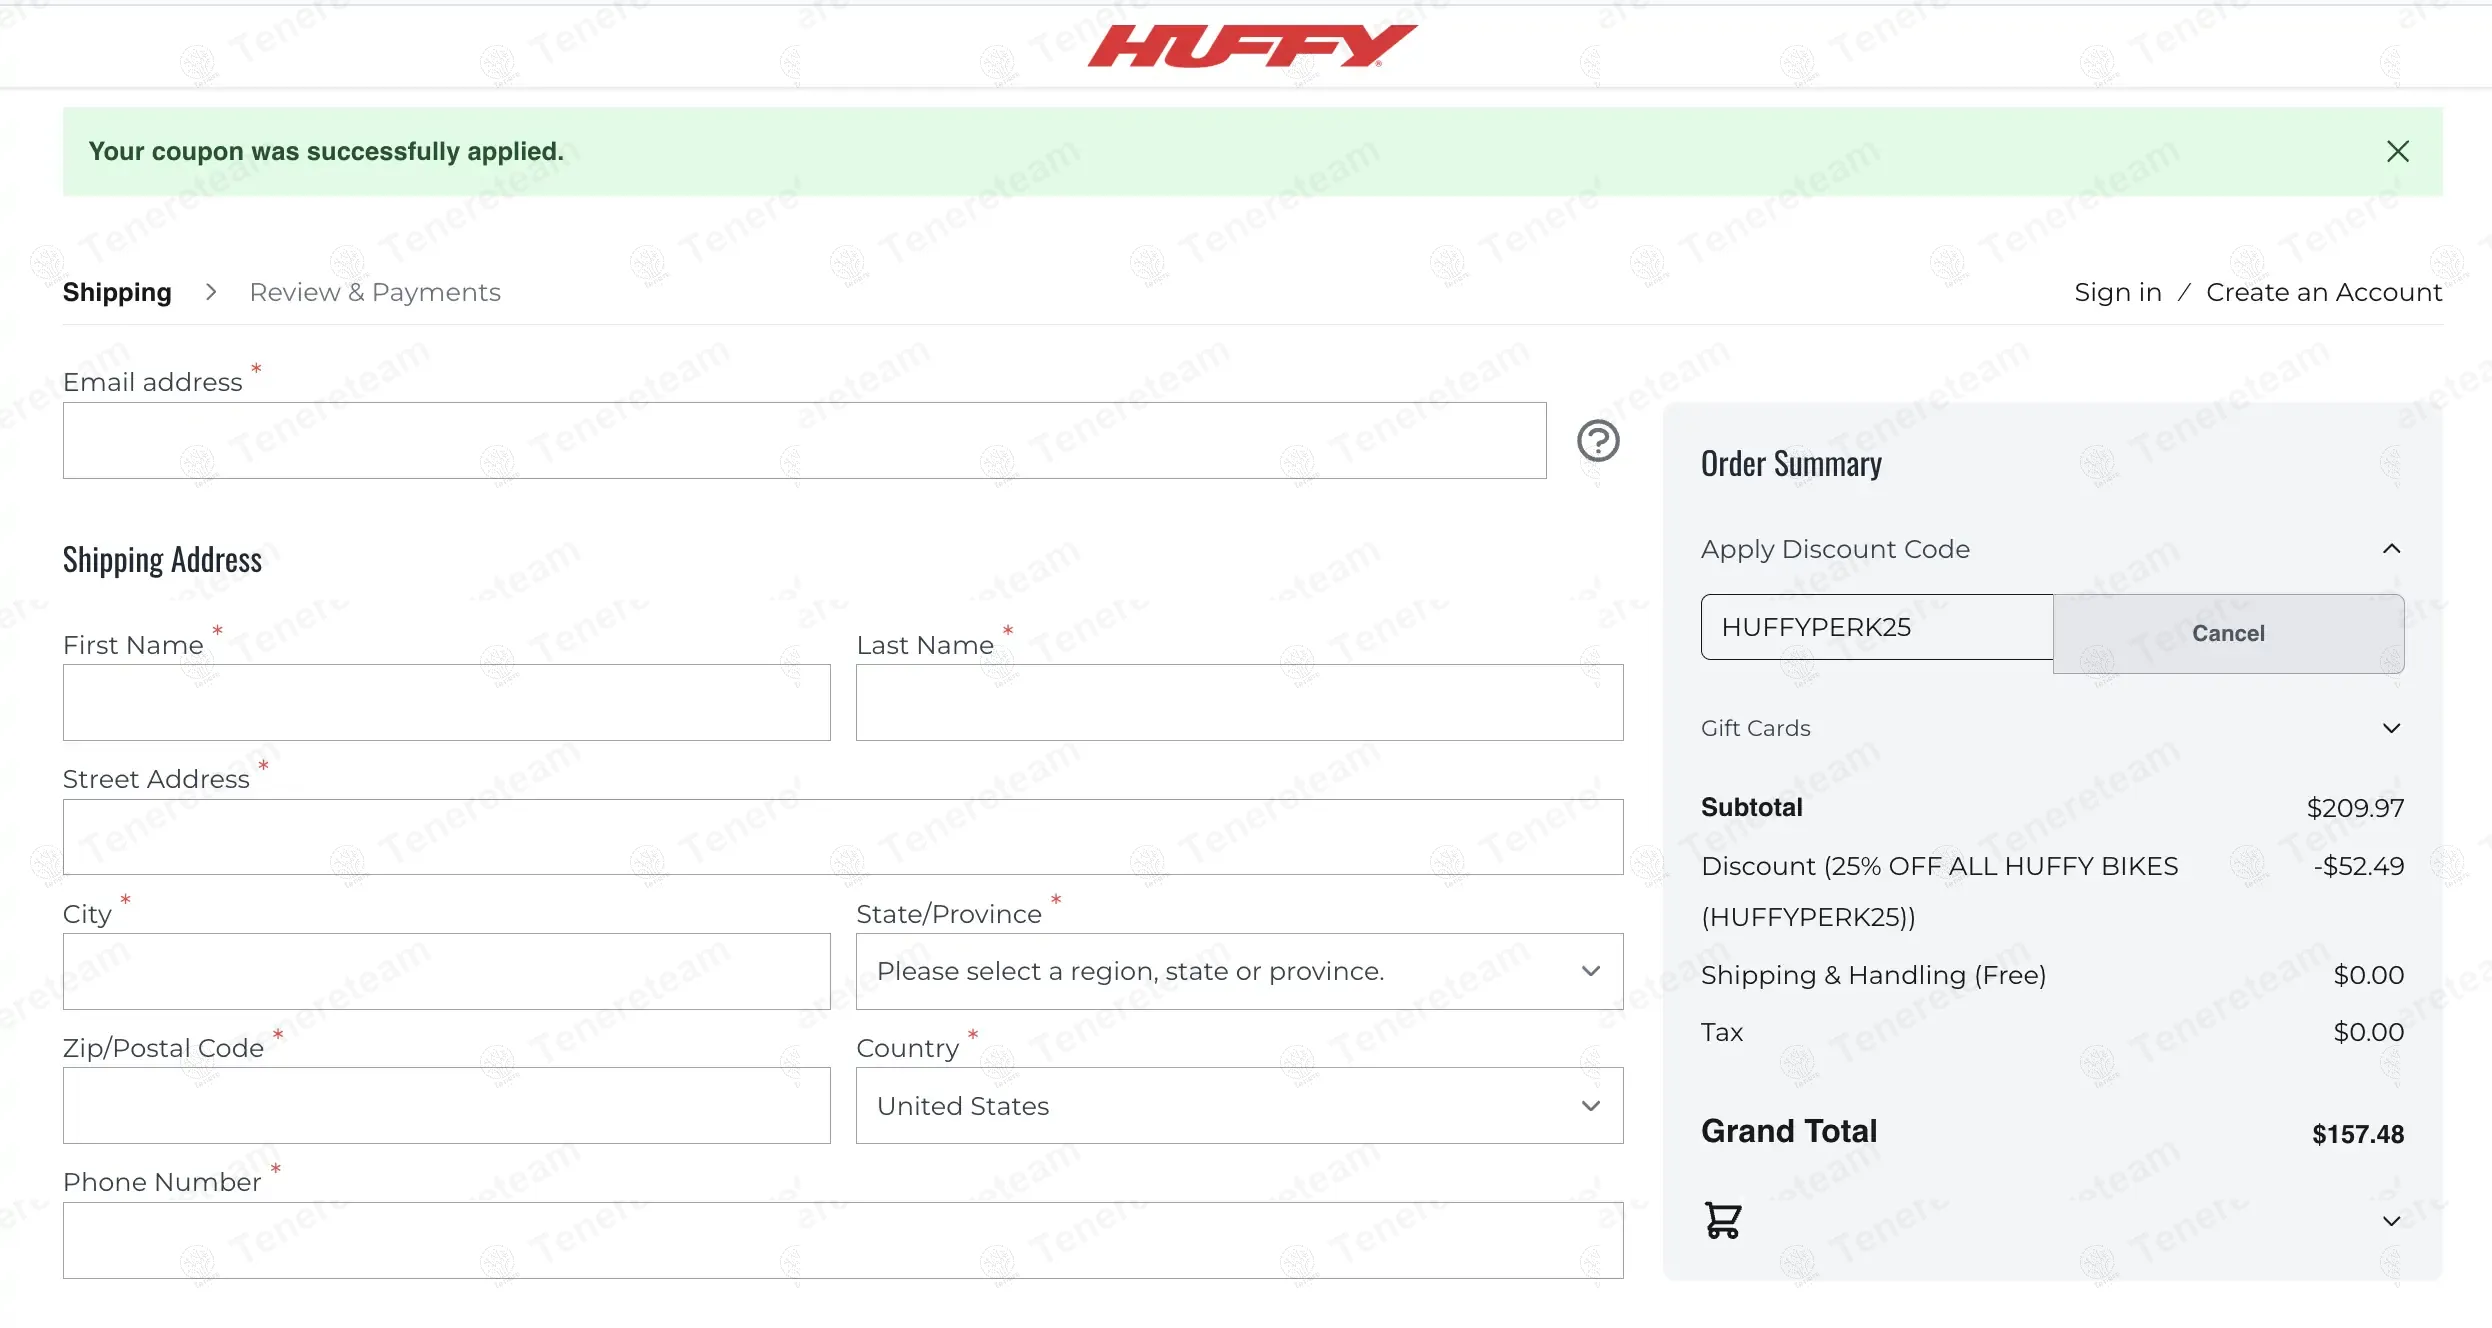Click the breadcrumb arrow after Shipping

point(210,292)
